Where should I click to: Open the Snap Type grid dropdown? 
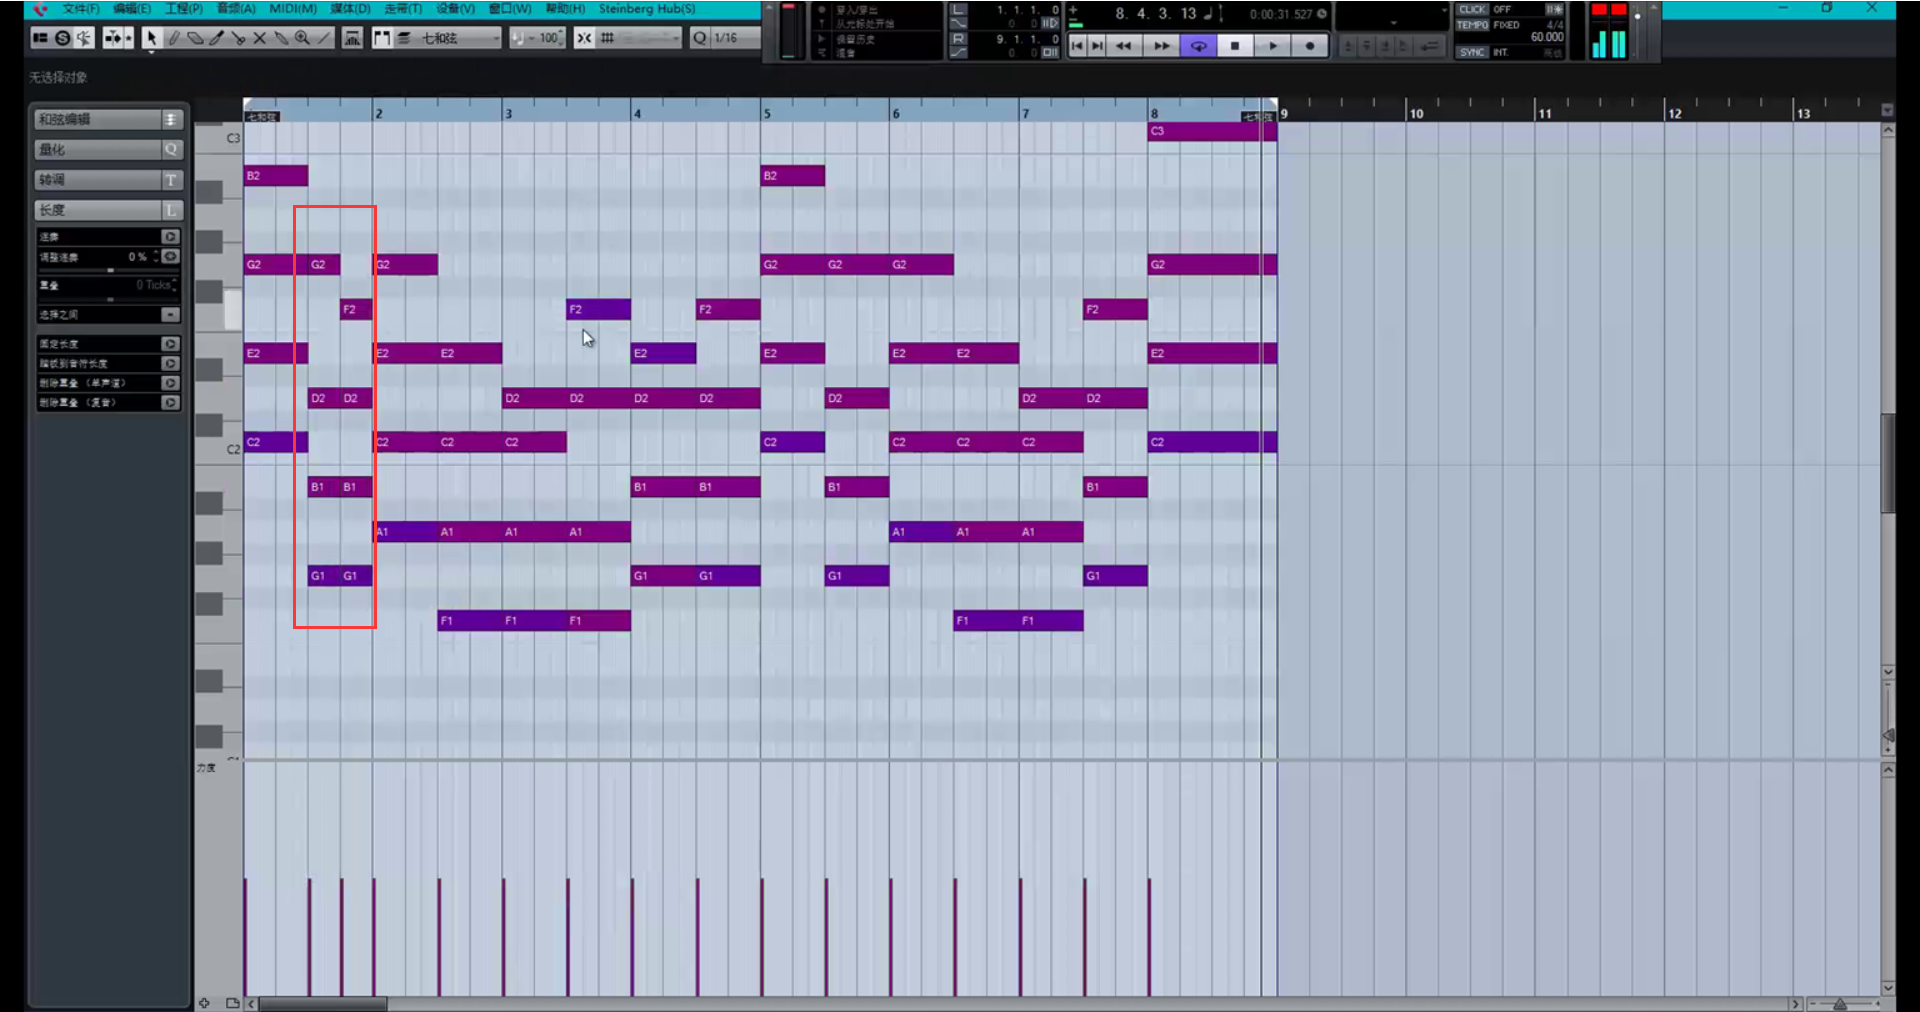tap(640, 38)
